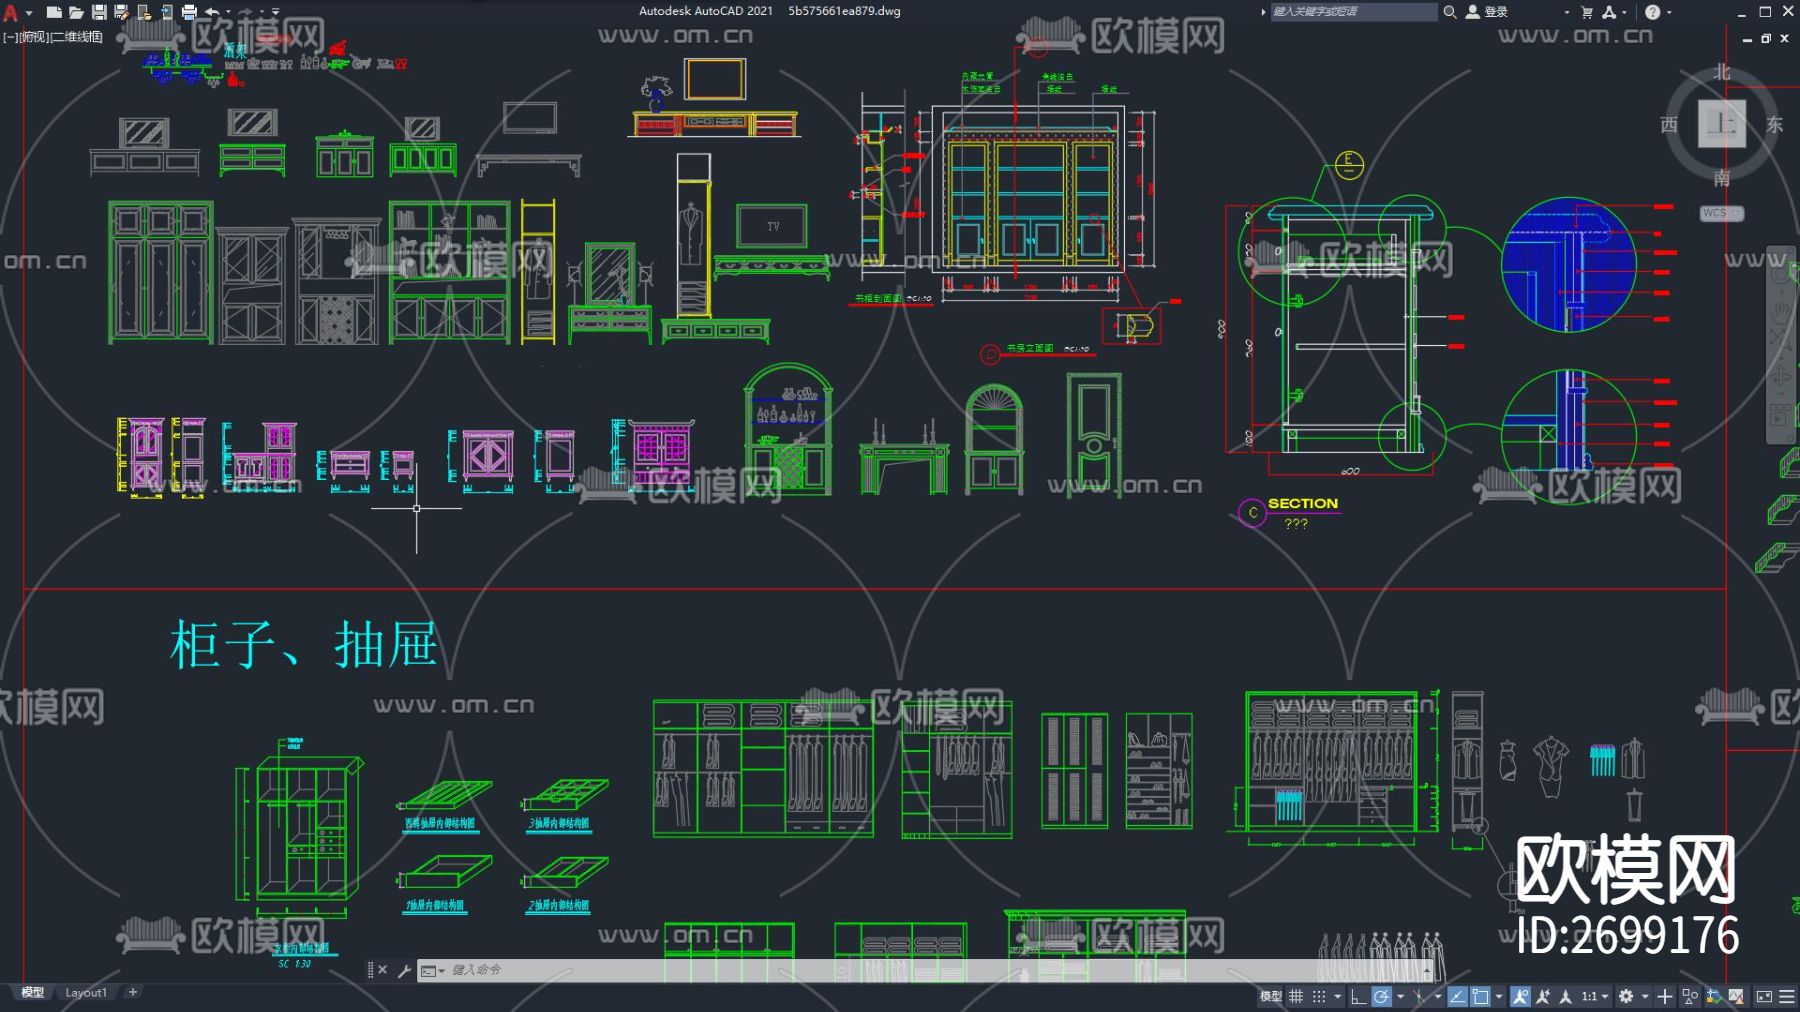The height and width of the screenshot is (1012, 1800).
Task: Click the search magnifier icon in title bar
Action: tap(1449, 12)
